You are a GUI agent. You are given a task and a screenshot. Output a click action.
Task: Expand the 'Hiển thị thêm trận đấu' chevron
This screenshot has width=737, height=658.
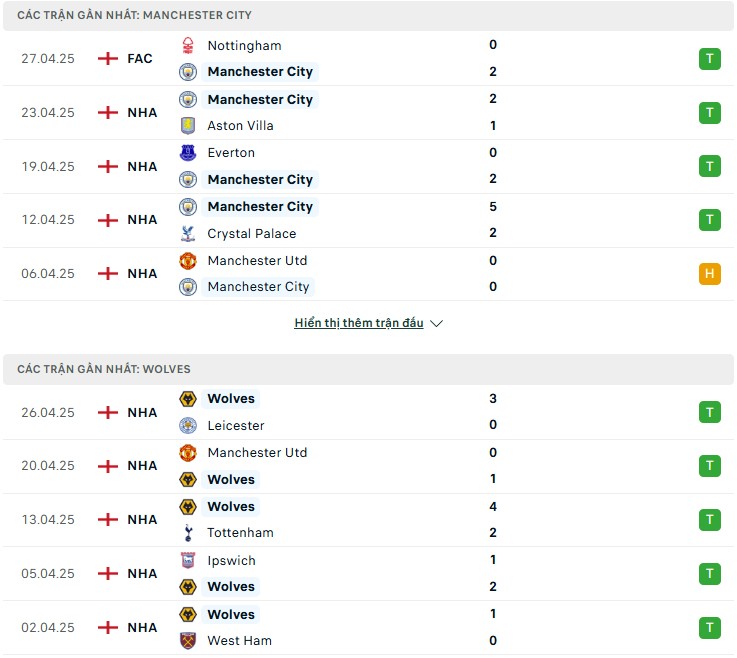tap(436, 324)
